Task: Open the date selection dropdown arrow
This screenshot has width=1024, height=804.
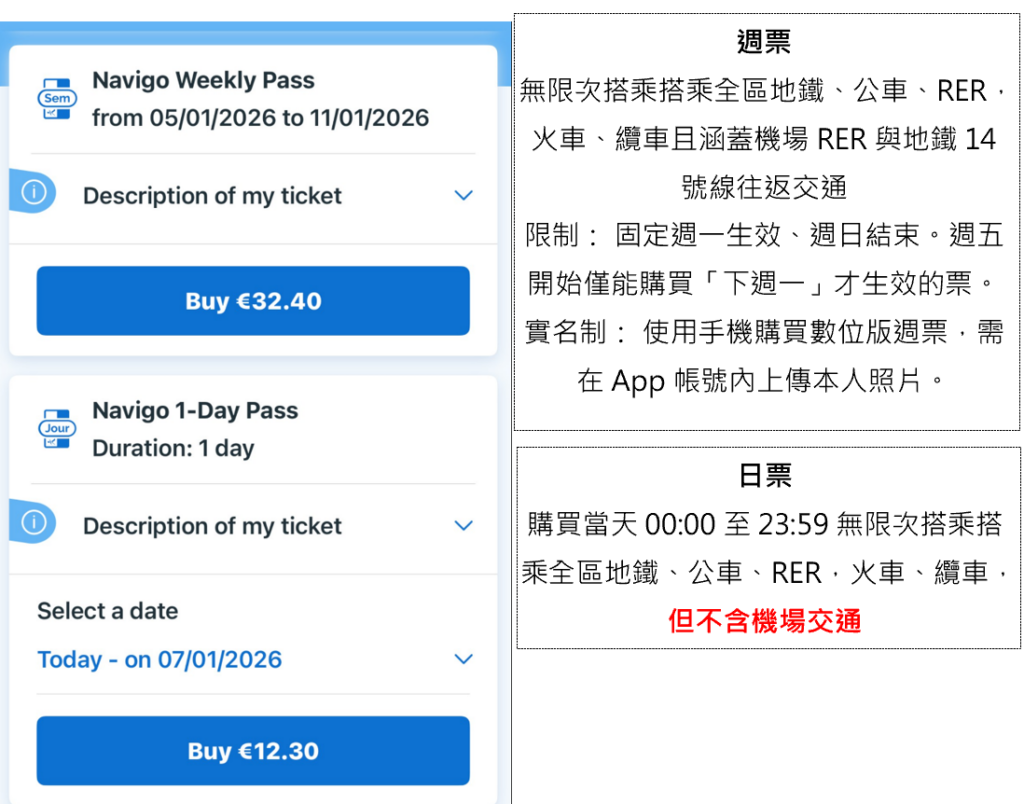Action: pyautogui.click(x=463, y=660)
